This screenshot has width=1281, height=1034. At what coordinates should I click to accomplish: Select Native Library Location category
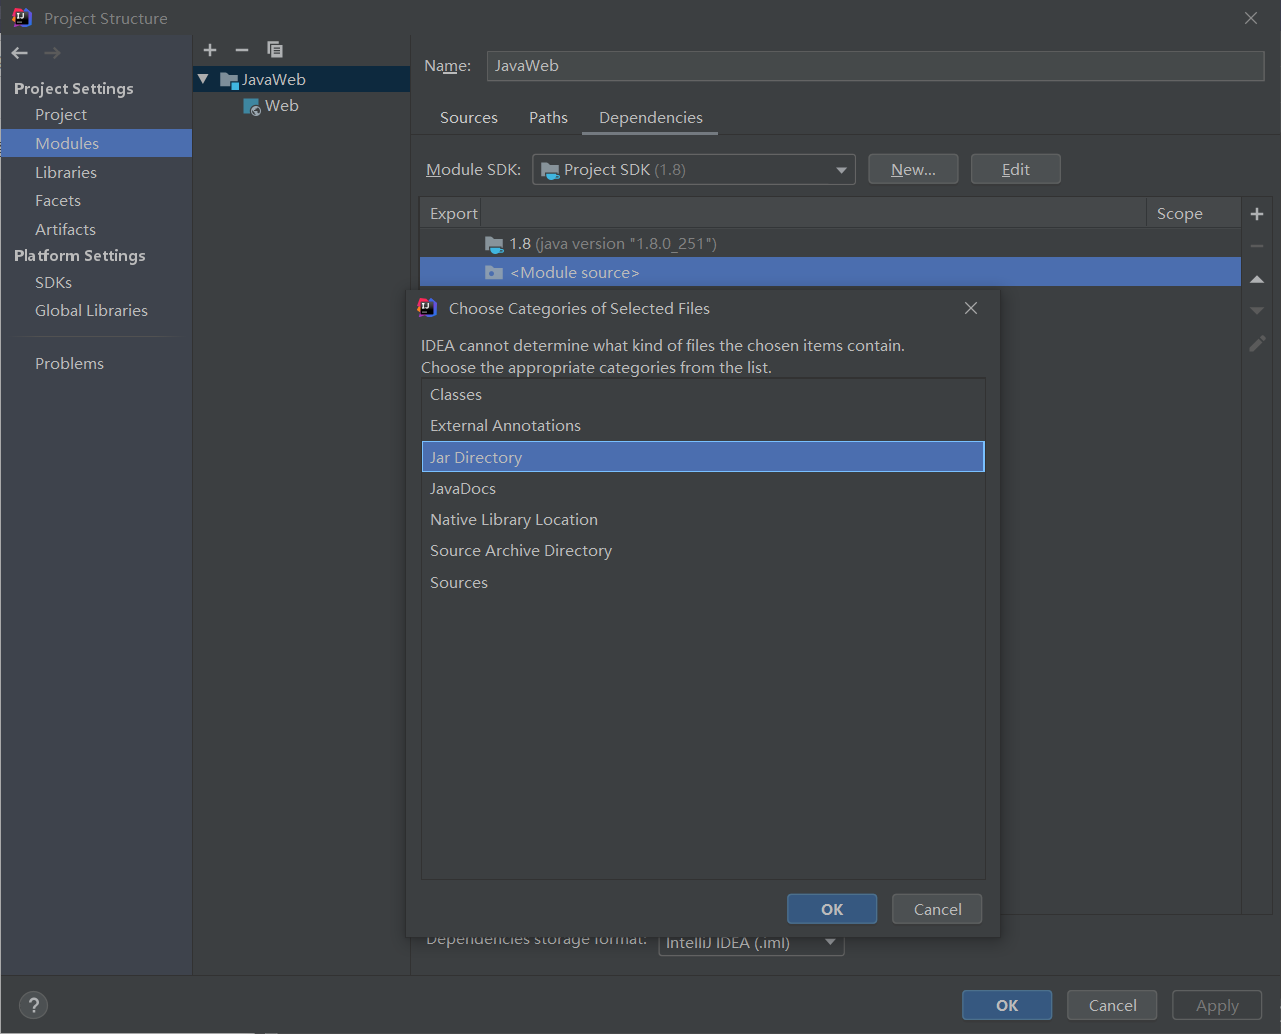pyautogui.click(x=703, y=520)
